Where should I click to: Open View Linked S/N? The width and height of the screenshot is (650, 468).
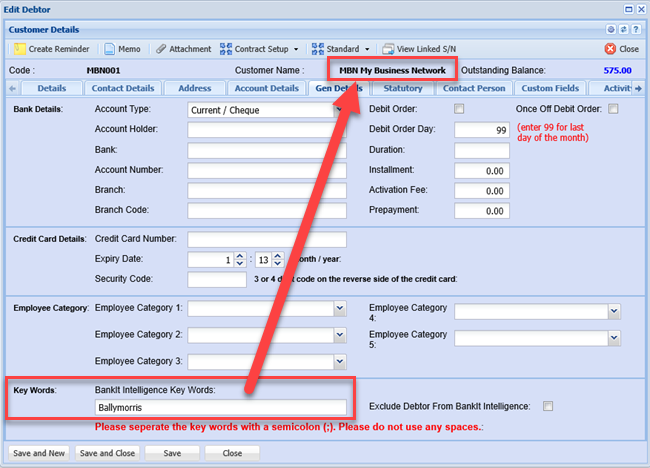point(421,49)
